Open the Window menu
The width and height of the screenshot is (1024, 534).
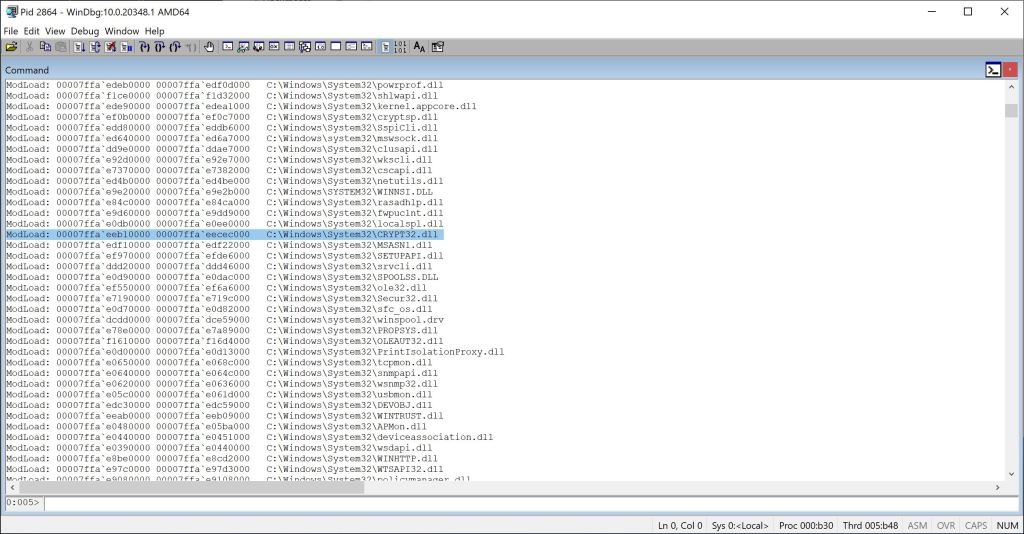tap(122, 31)
